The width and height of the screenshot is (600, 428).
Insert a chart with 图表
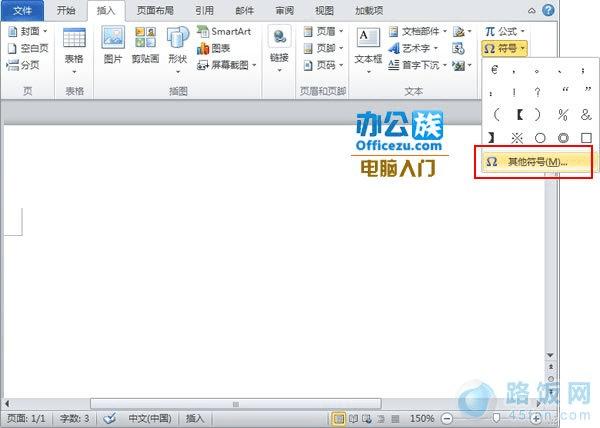pyautogui.click(x=214, y=48)
